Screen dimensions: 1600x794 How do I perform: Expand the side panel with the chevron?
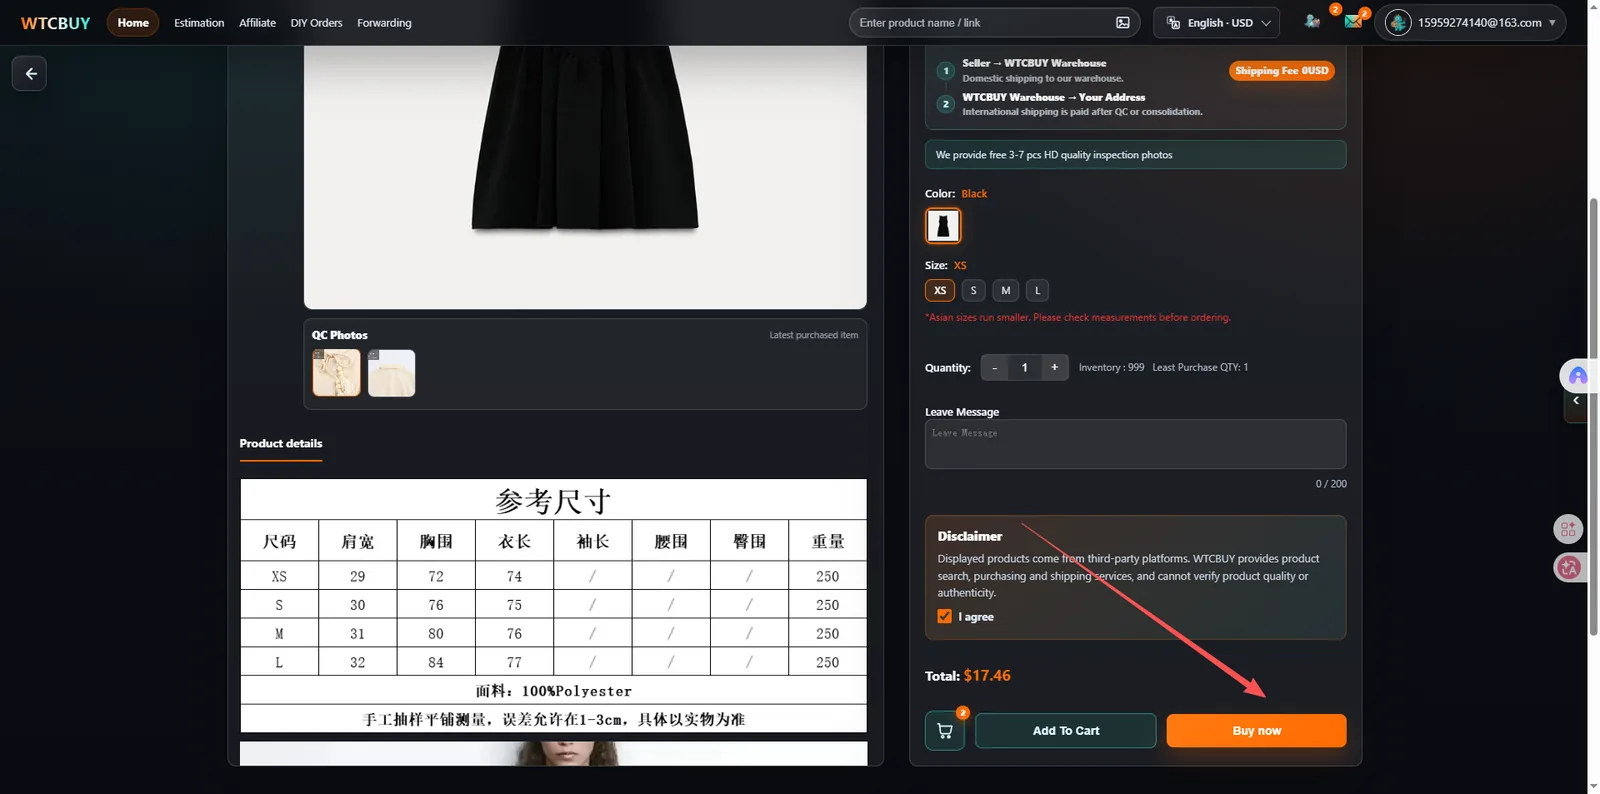pyautogui.click(x=1576, y=401)
